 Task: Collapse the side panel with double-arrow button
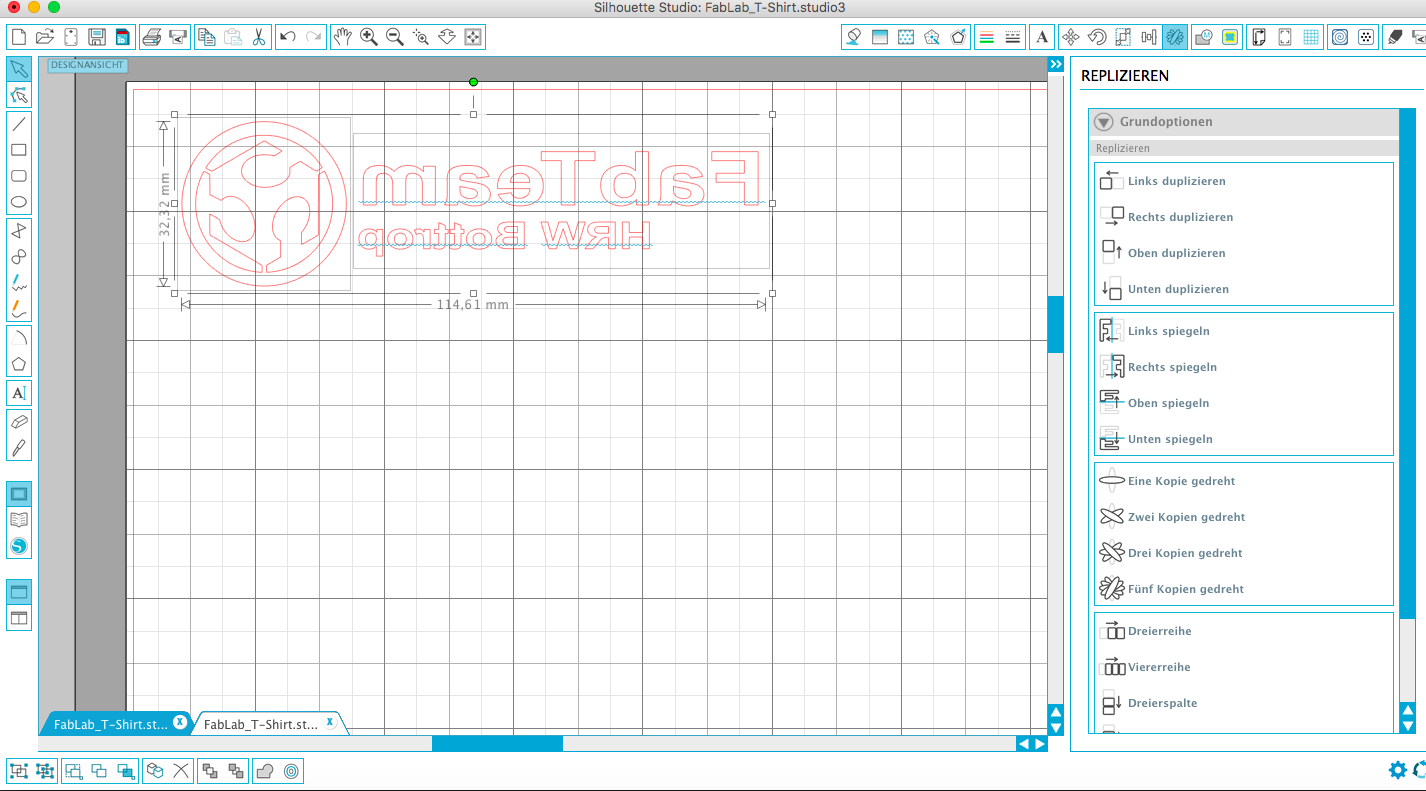coord(1056,64)
